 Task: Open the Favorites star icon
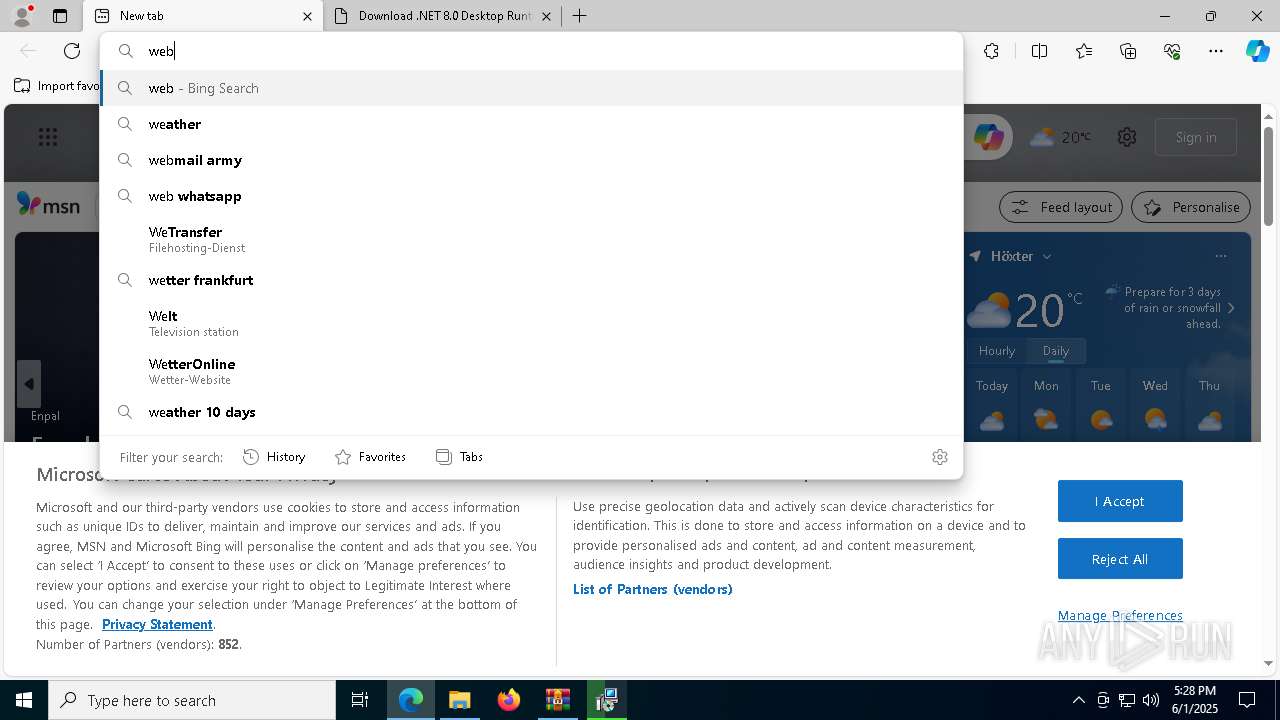pos(1084,51)
